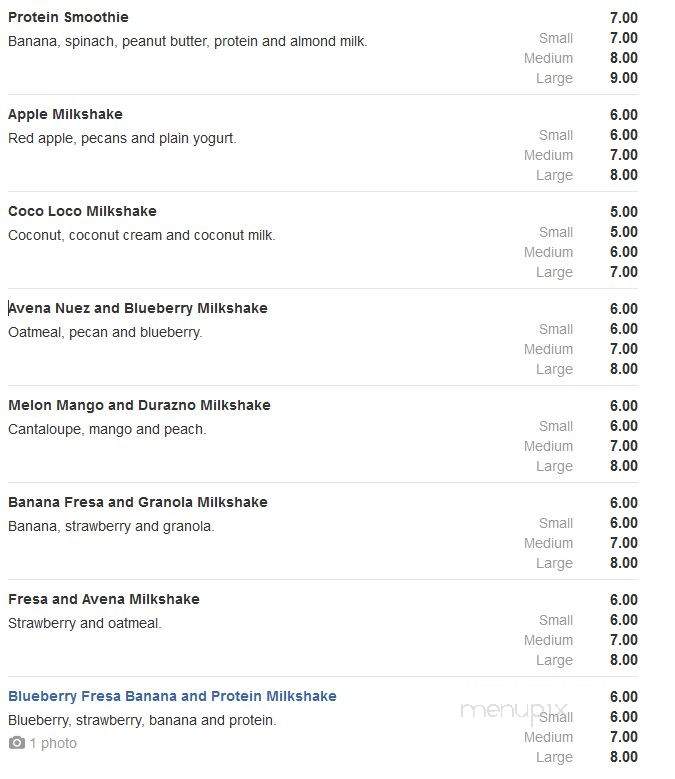
Task: Select the Fresa and Avena Milkshake heading
Action: click(104, 599)
